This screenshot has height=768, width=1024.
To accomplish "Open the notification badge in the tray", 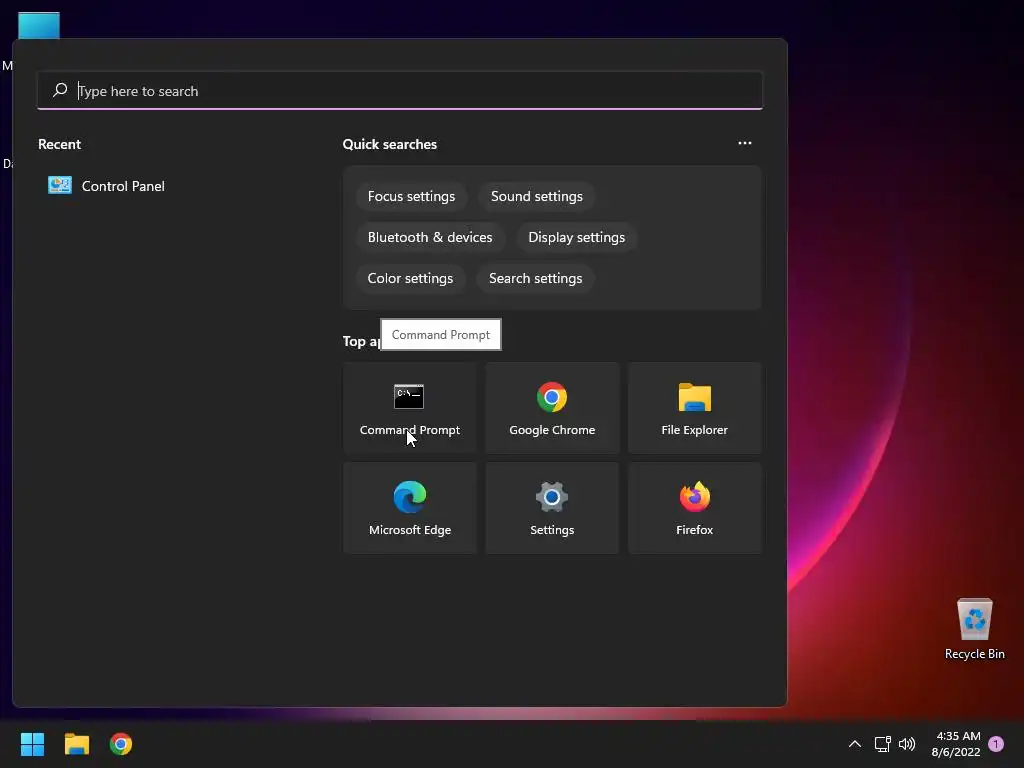I will 996,744.
